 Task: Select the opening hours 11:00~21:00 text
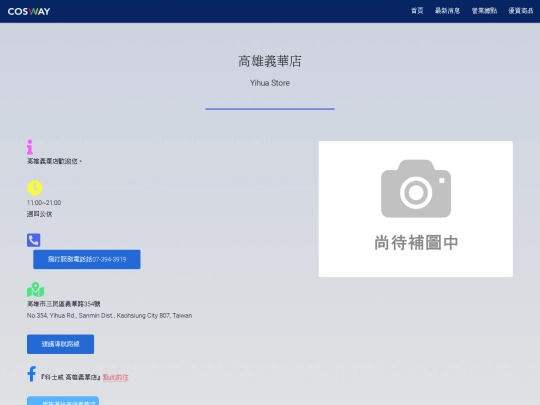tap(44, 202)
